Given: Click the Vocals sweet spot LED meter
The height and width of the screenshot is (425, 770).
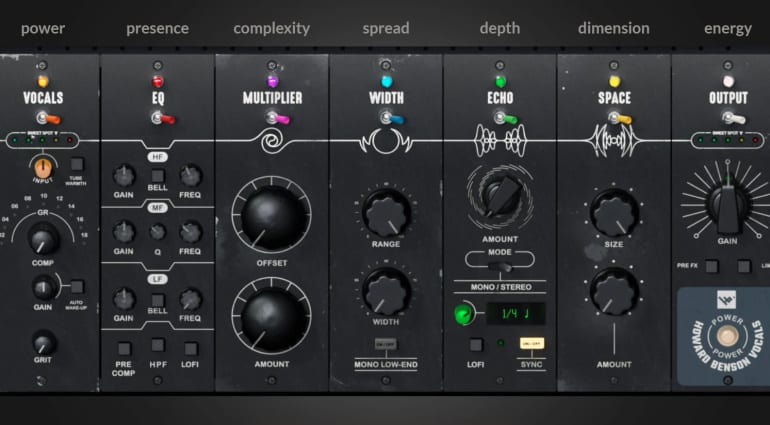Looking at the screenshot, I should pos(42,140).
